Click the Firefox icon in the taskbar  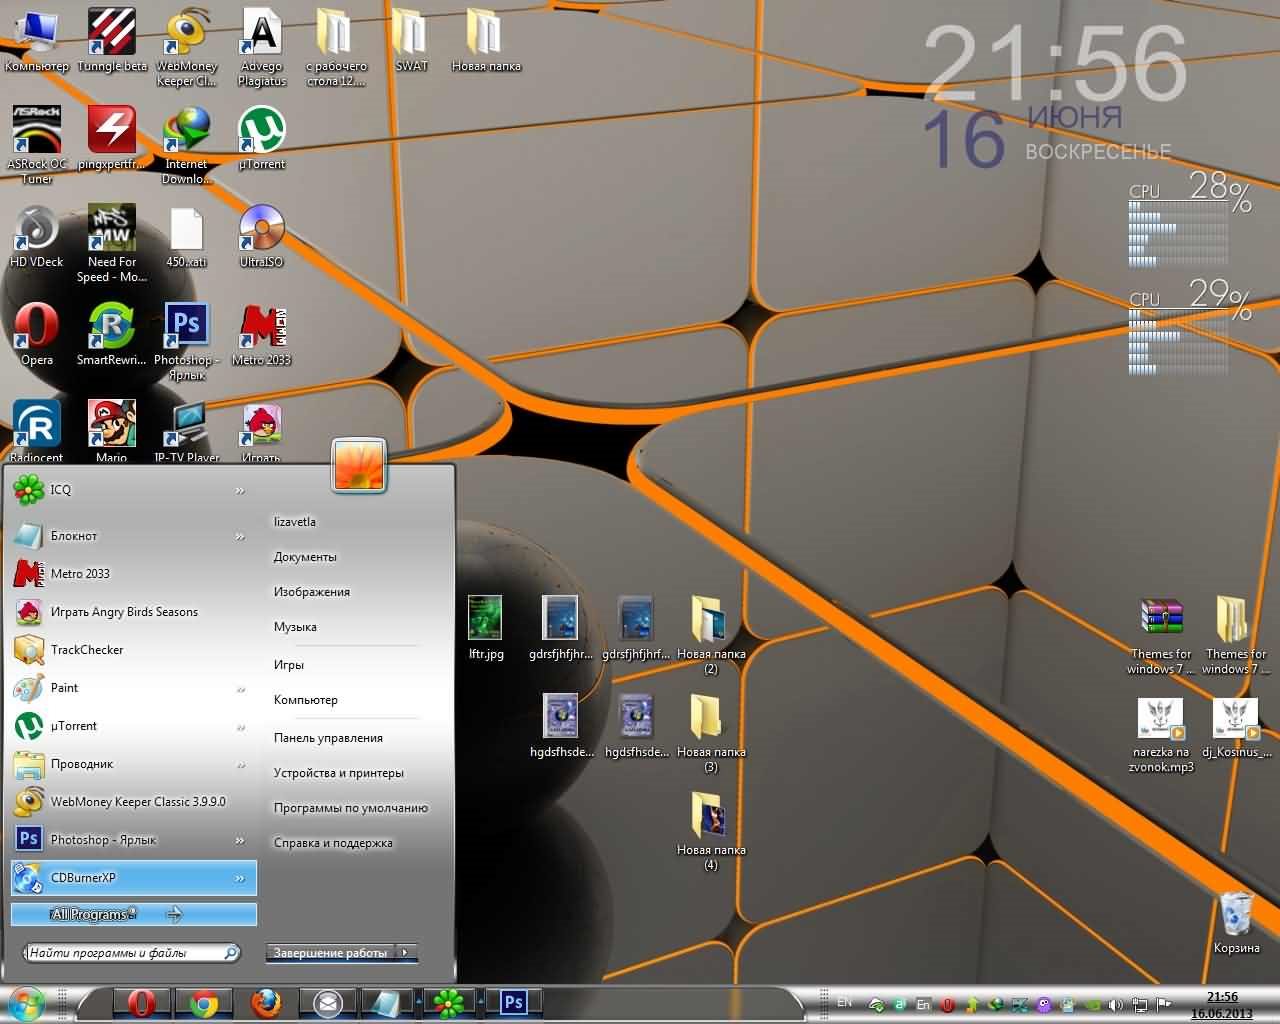coord(266,1003)
